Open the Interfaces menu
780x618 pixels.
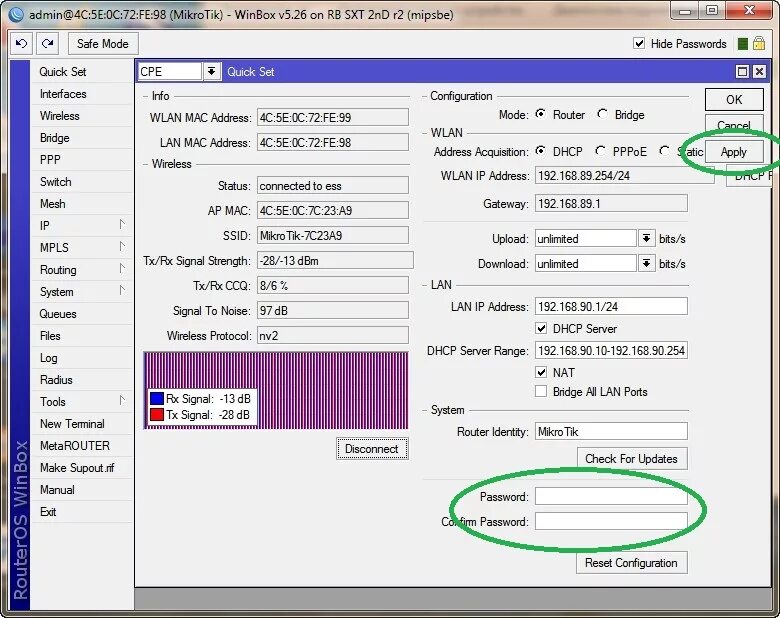(82, 94)
